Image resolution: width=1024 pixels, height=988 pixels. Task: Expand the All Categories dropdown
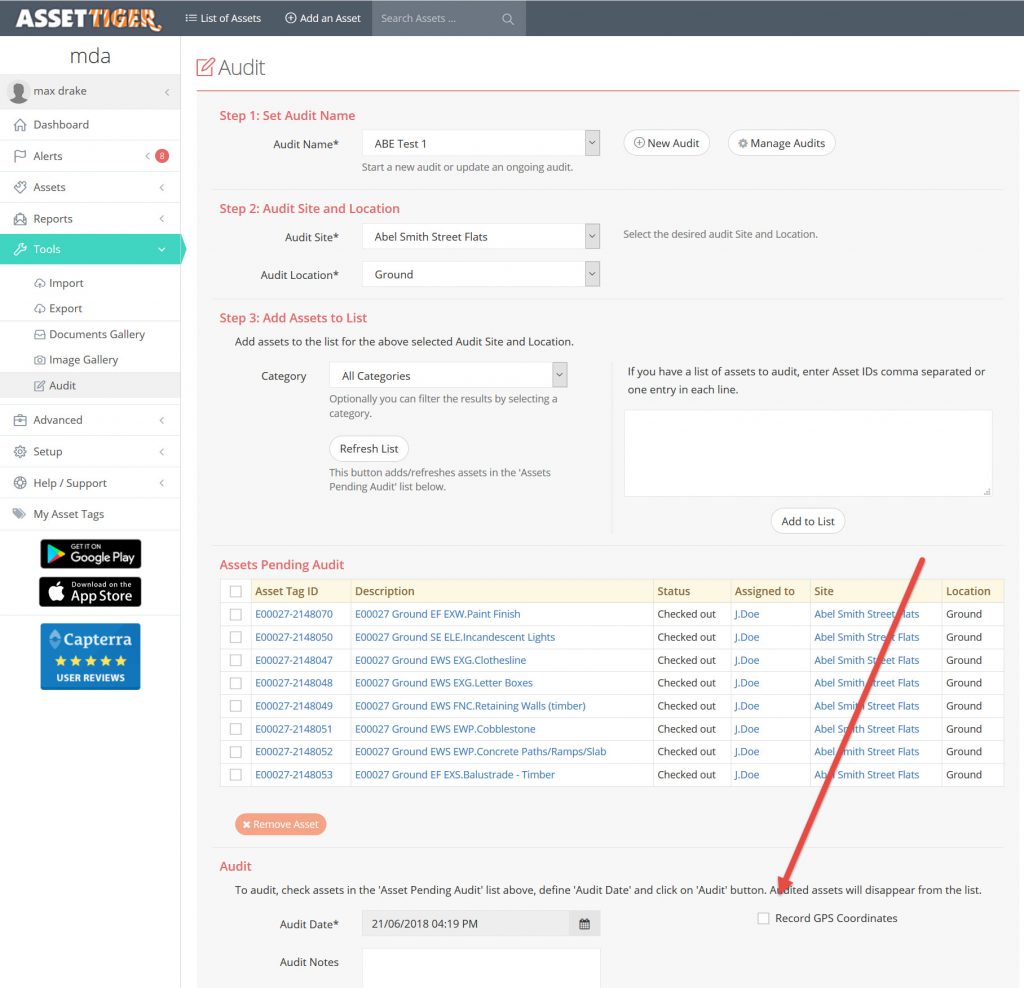559,376
